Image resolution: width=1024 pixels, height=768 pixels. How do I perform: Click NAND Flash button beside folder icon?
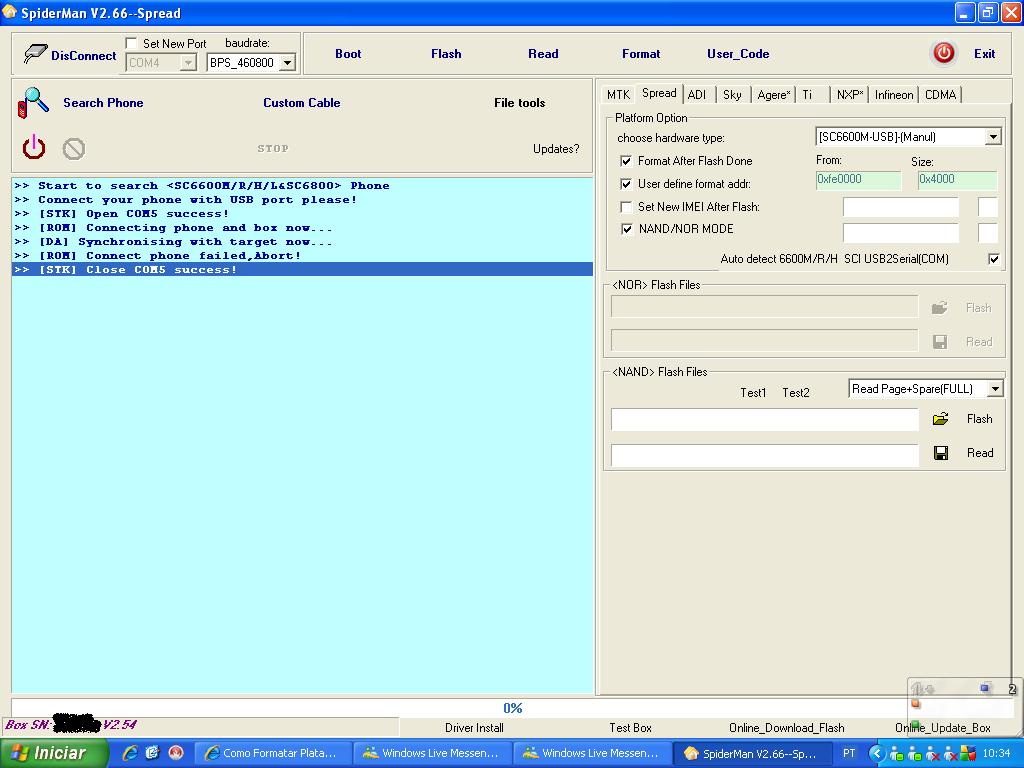coord(979,419)
